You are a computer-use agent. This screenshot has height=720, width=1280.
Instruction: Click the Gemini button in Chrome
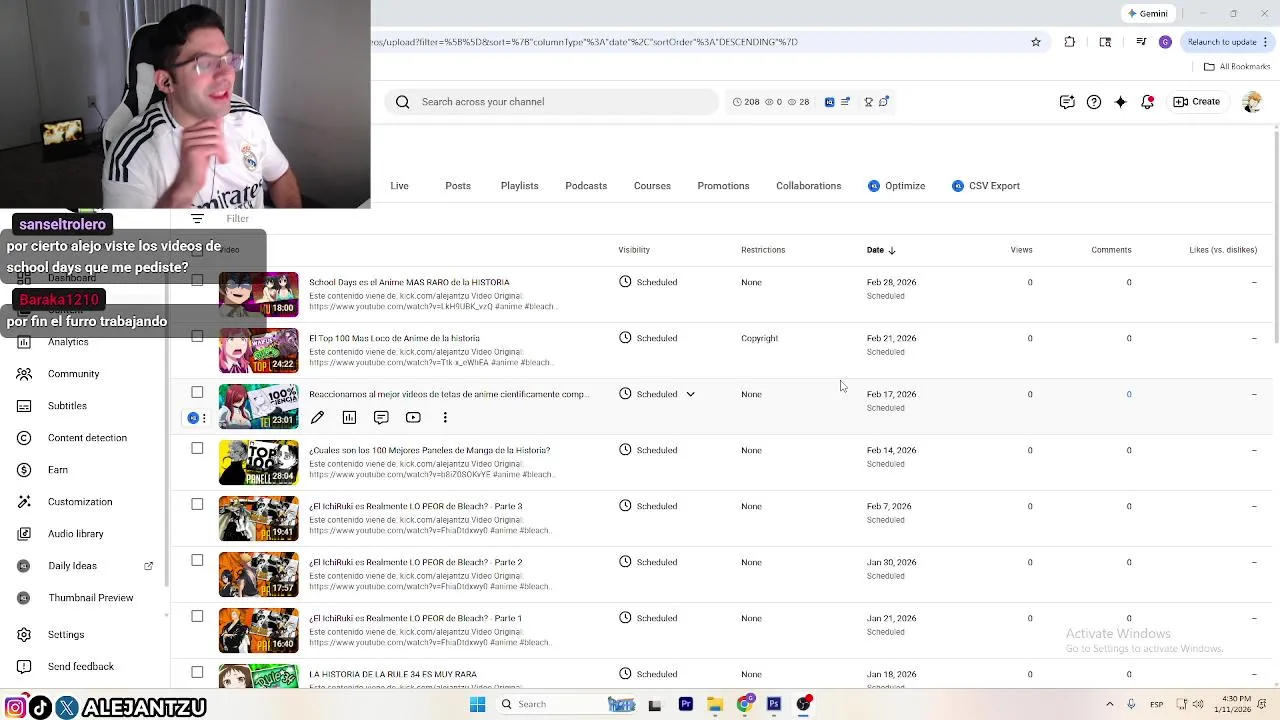click(x=1147, y=14)
